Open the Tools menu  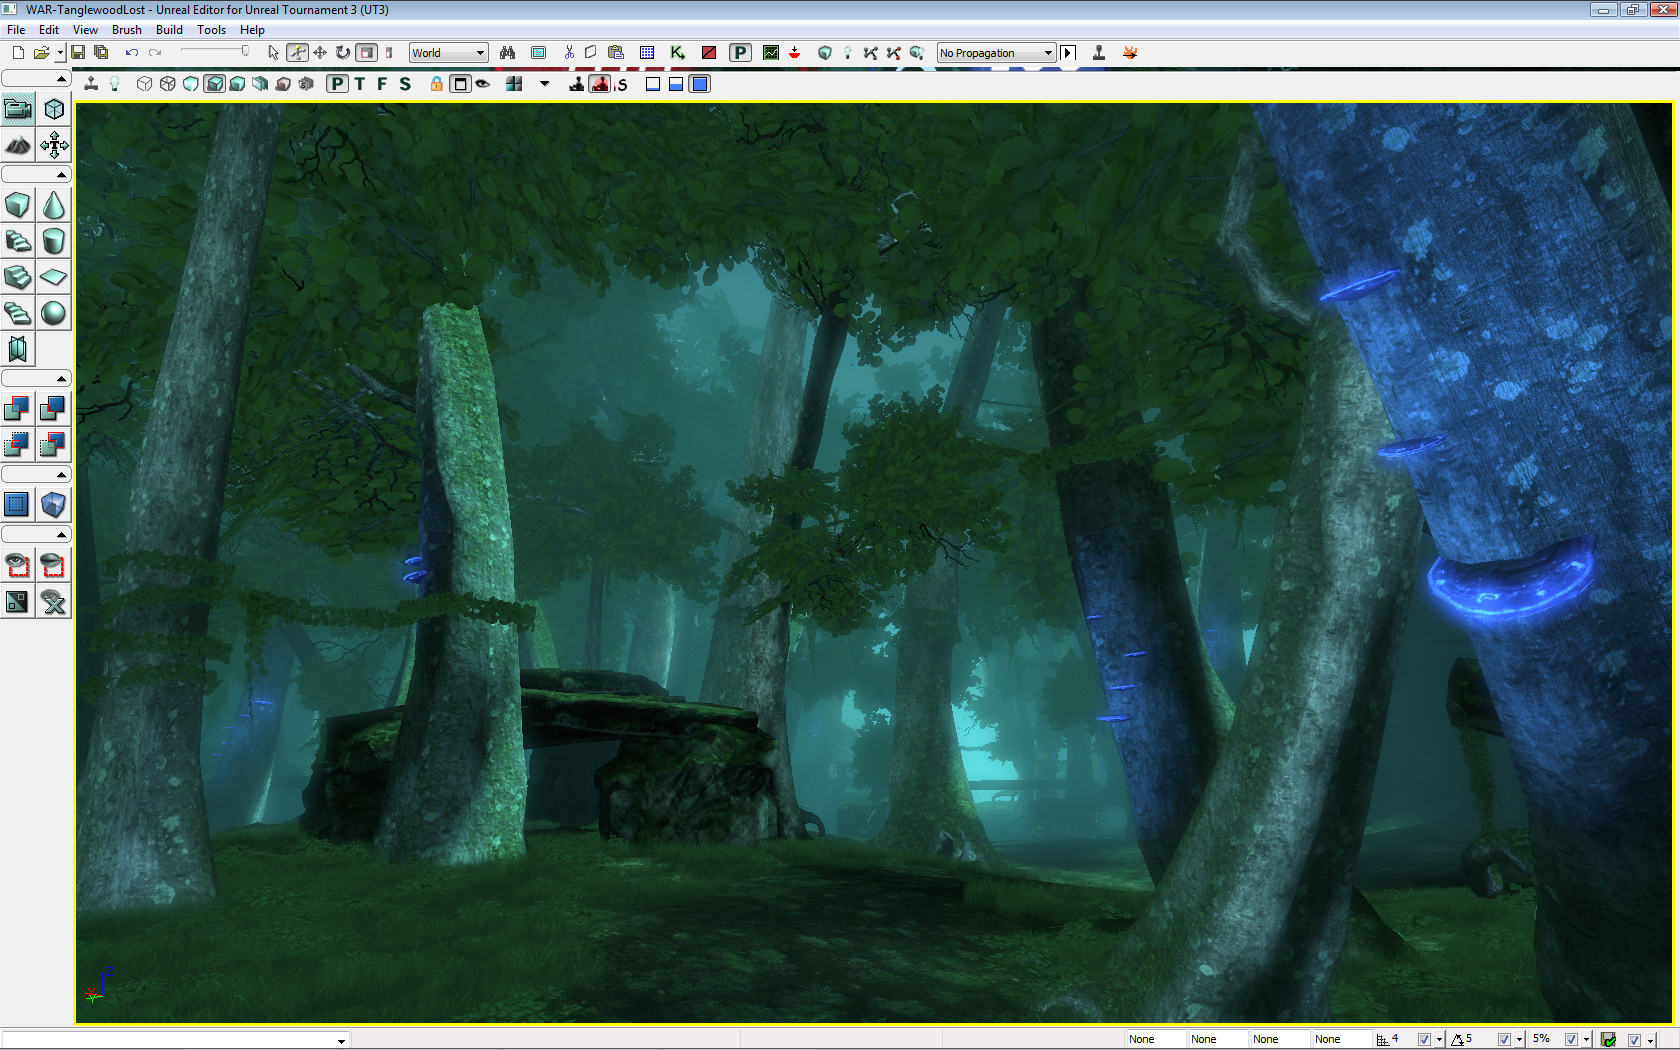(x=212, y=30)
